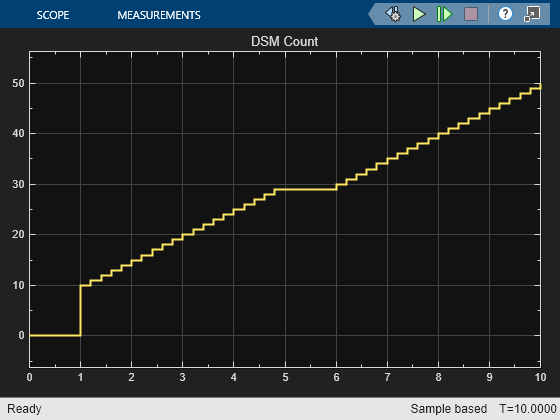The width and height of the screenshot is (560, 420).
Task: Click the Sample based status label
Action: click(449, 409)
